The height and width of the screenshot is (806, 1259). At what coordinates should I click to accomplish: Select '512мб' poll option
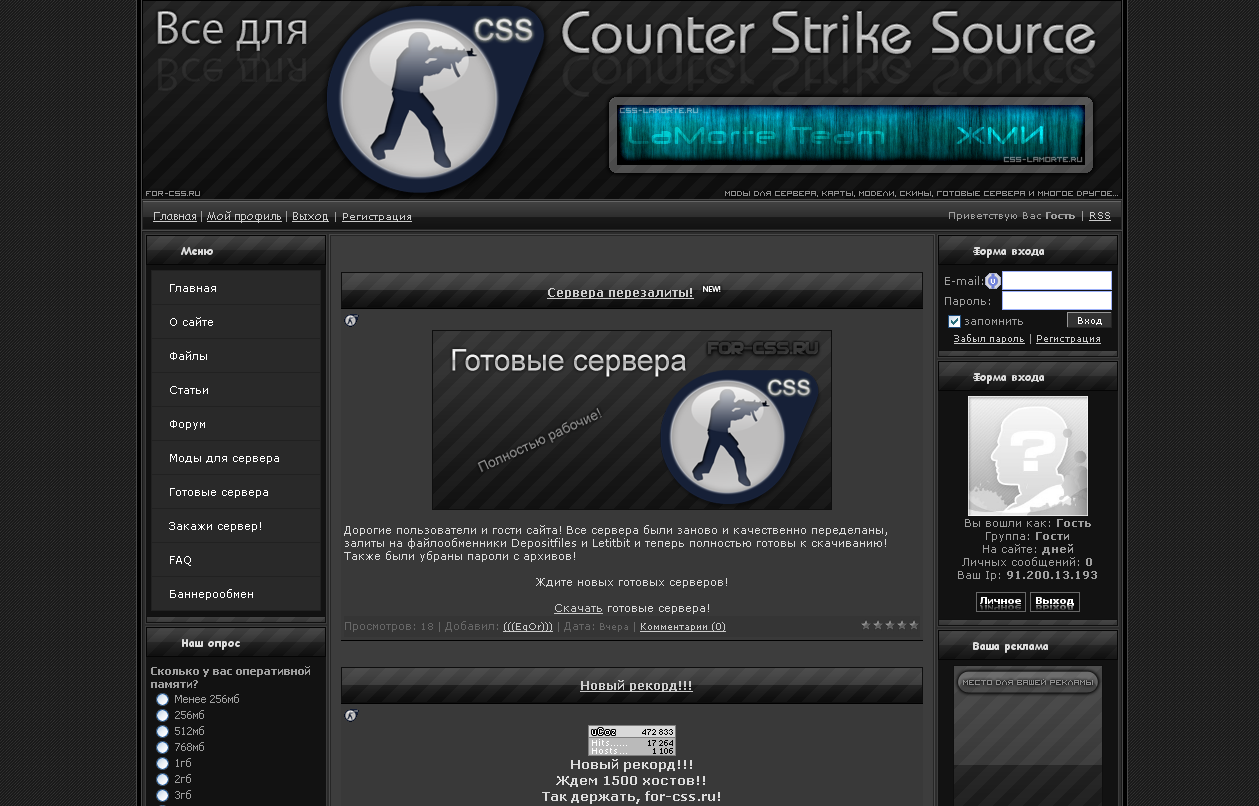162,731
